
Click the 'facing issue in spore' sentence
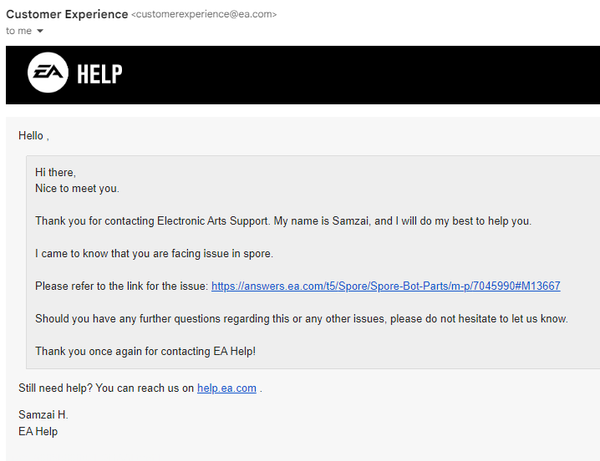tap(154, 254)
